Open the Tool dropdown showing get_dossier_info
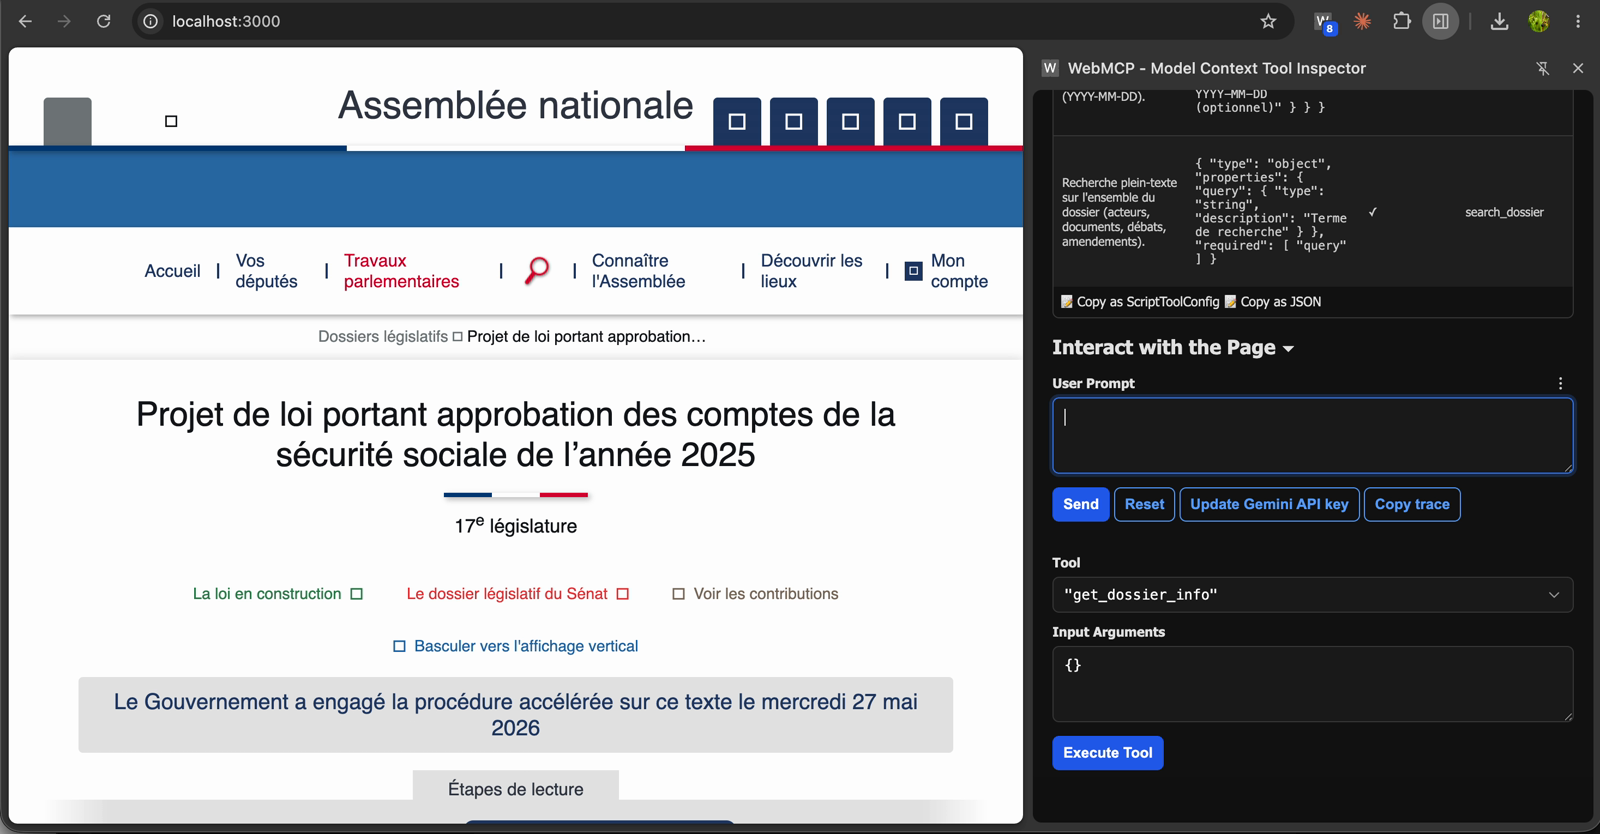This screenshot has height=834, width=1600. (x=1312, y=595)
